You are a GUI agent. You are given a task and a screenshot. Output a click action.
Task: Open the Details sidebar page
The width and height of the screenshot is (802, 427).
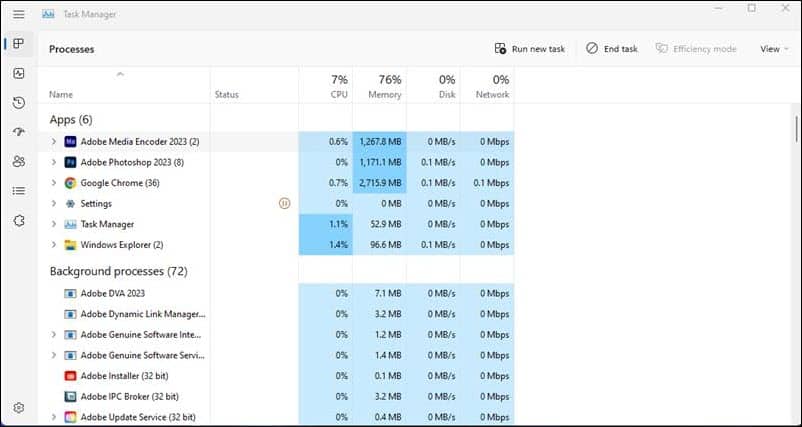[19, 191]
